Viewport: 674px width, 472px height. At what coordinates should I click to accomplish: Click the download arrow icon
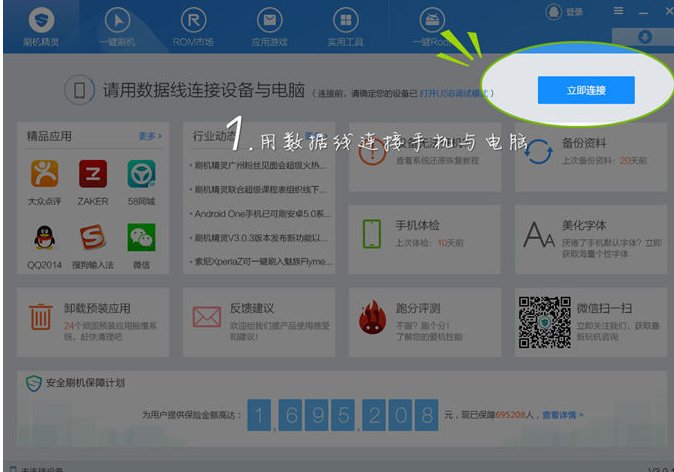coord(644,37)
